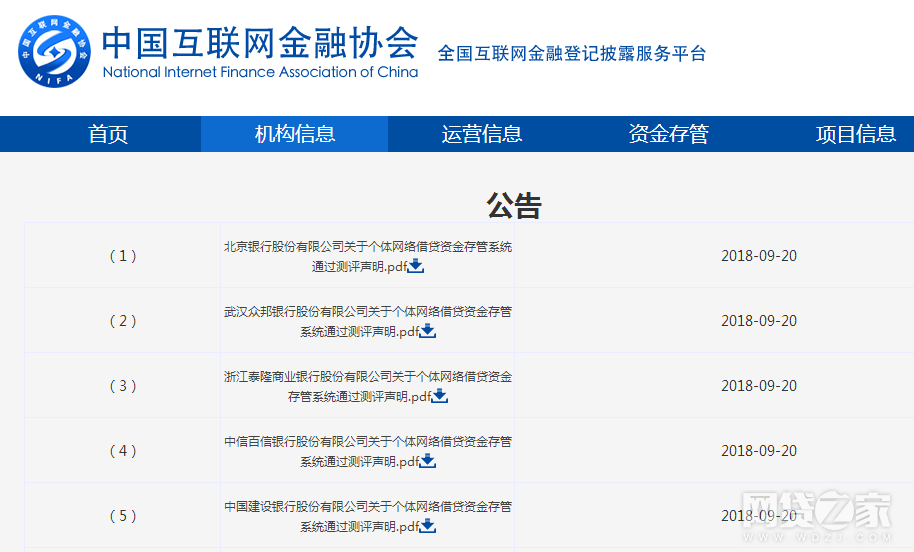Open the 中信百信银行股份有限公司 statement link
Image resolution: width=914 pixels, height=552 pixels.
click(368, 451)
